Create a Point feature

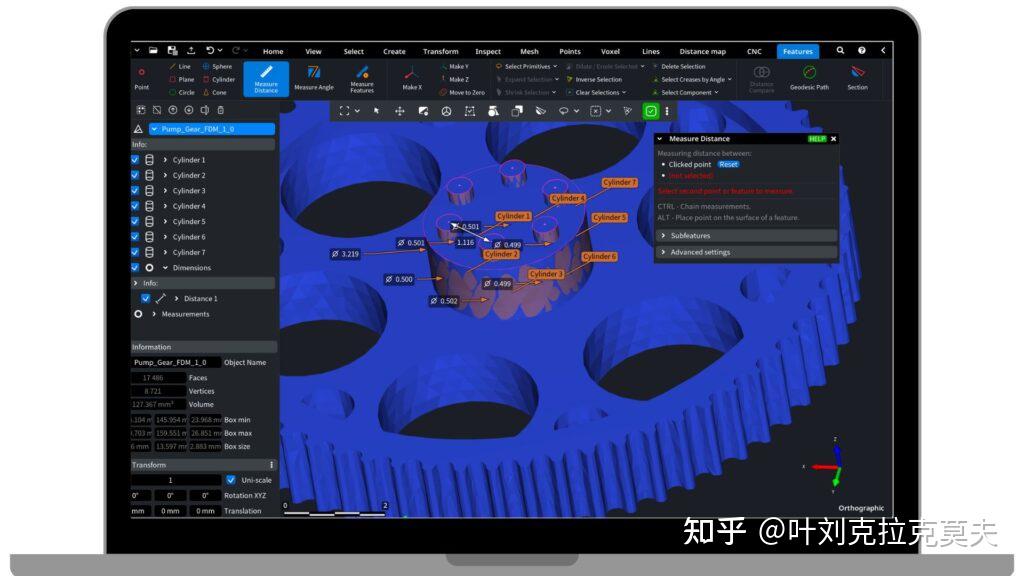pos(142,79)
